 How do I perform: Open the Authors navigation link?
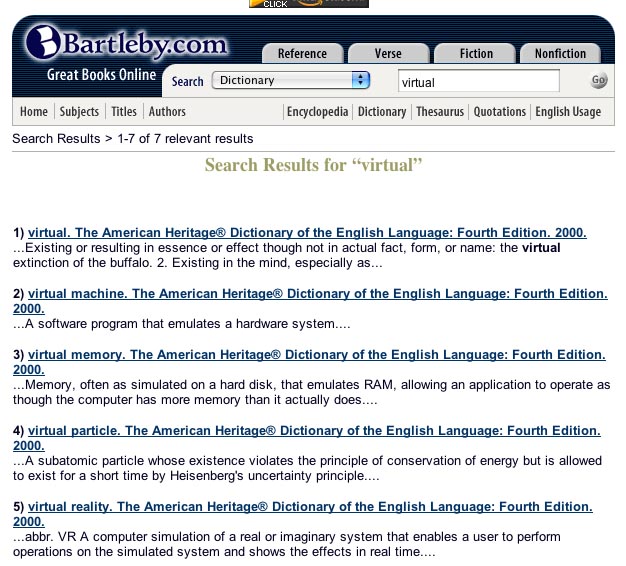click(167, 111)
